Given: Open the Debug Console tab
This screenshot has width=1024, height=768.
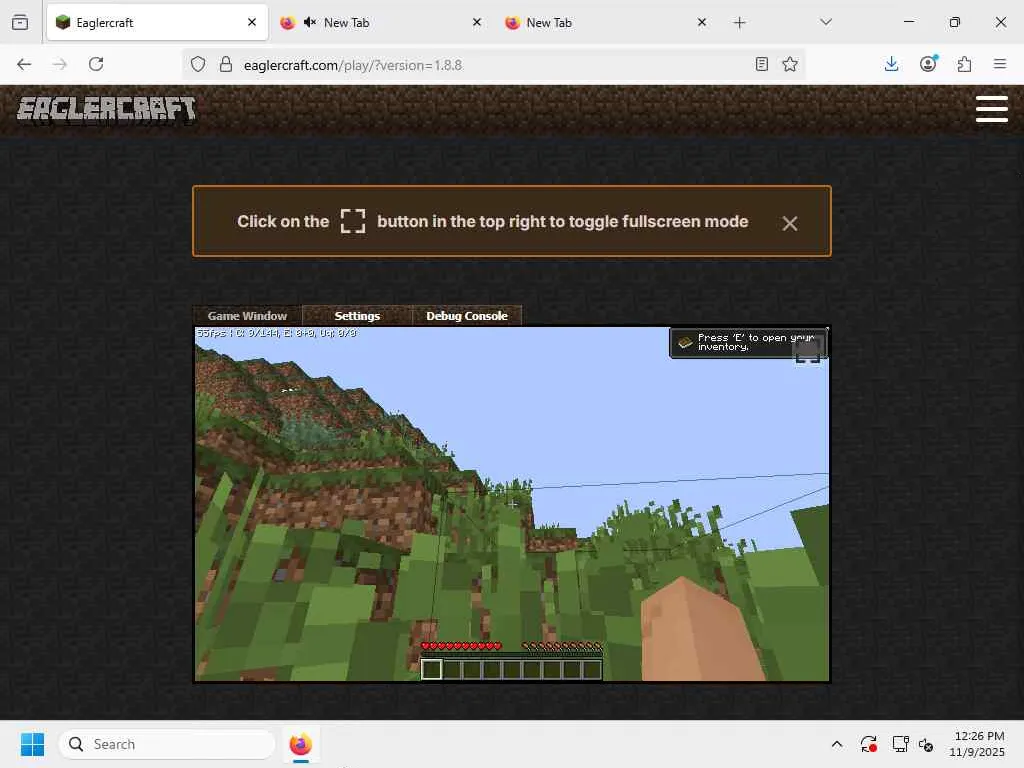Looking at the screenshot, I should pos(466,315).
